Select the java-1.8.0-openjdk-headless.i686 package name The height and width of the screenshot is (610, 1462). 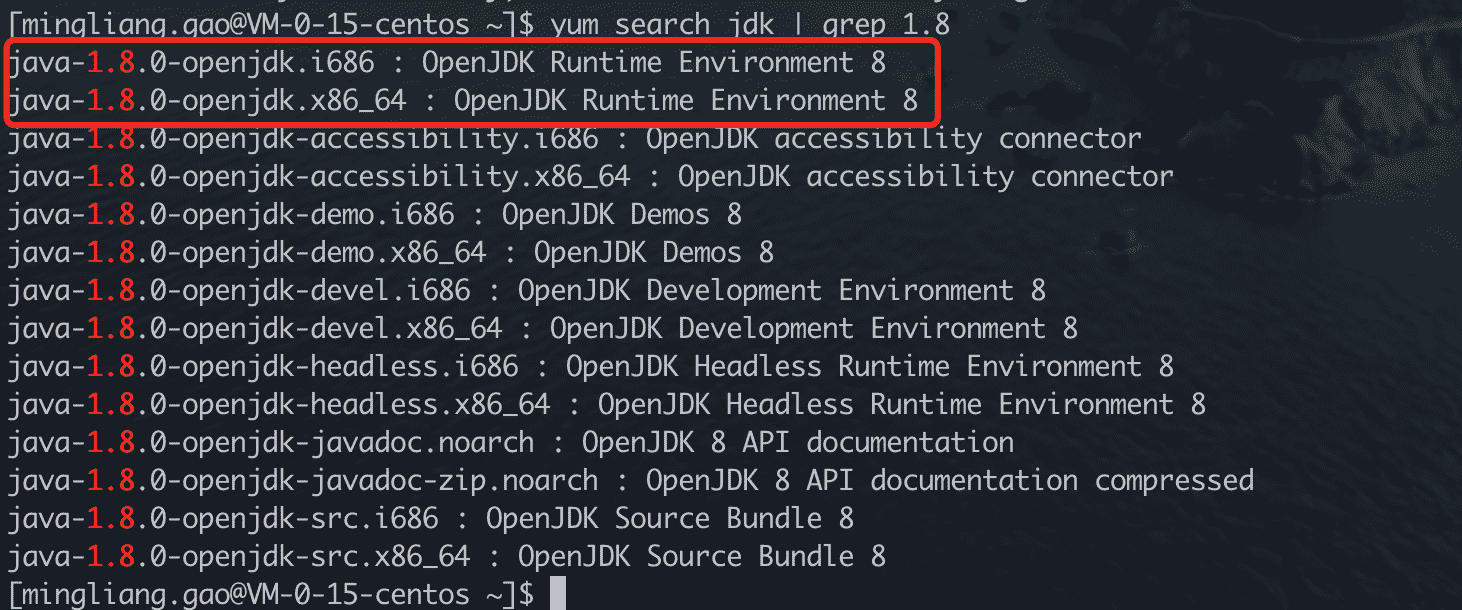(263, 367)
